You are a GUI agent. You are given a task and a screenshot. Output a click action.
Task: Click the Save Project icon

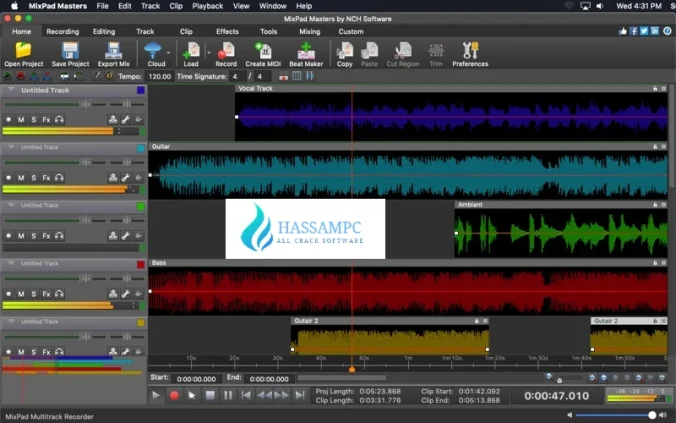click(70, 50)
